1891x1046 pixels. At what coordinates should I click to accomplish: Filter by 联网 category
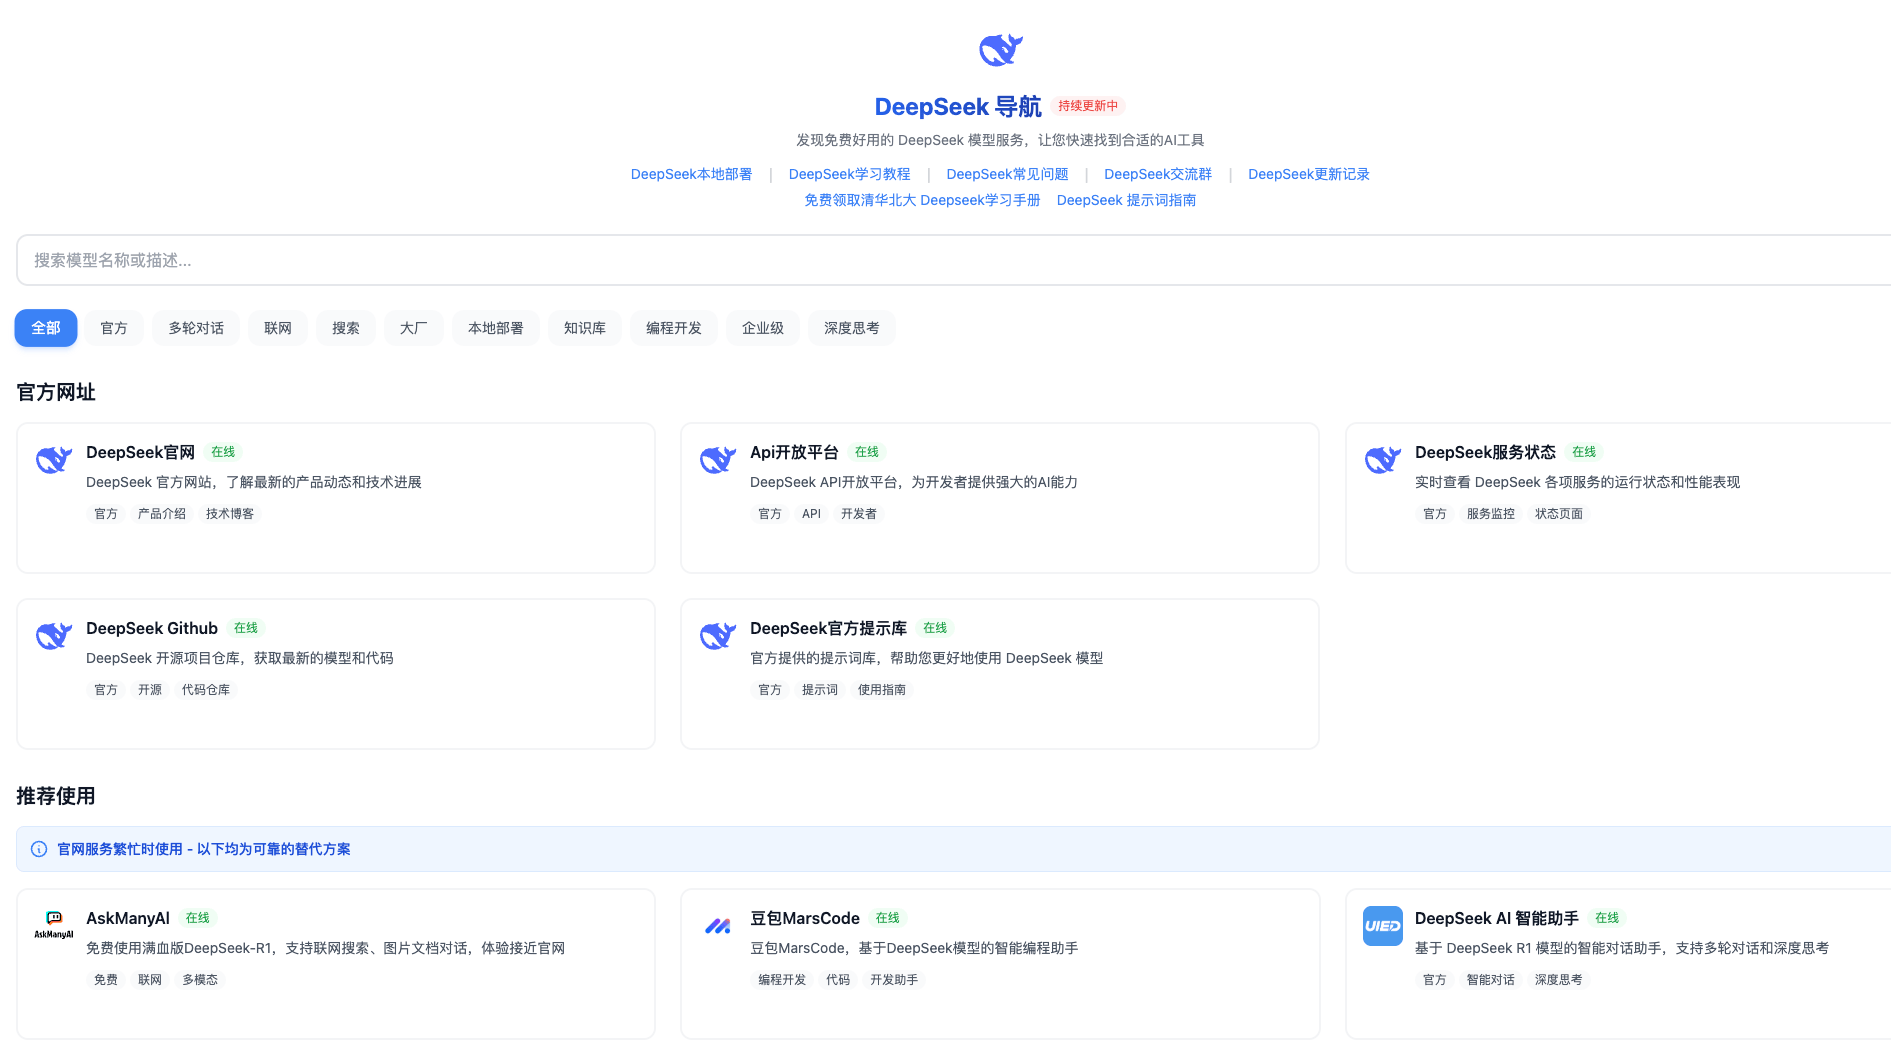click(278, 328)
